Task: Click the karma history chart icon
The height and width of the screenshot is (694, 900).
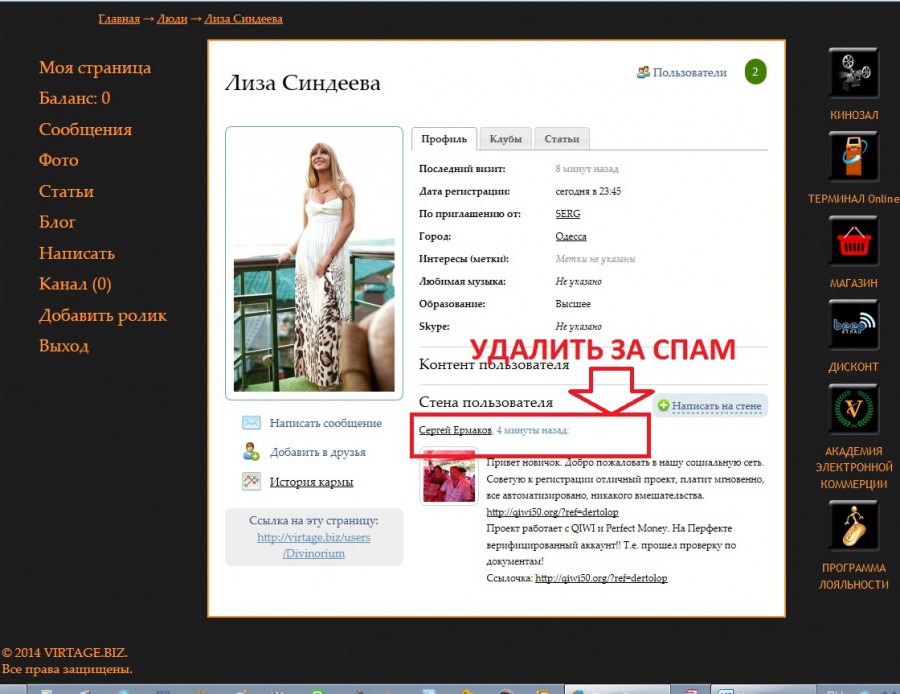Action: coord(251,481)
